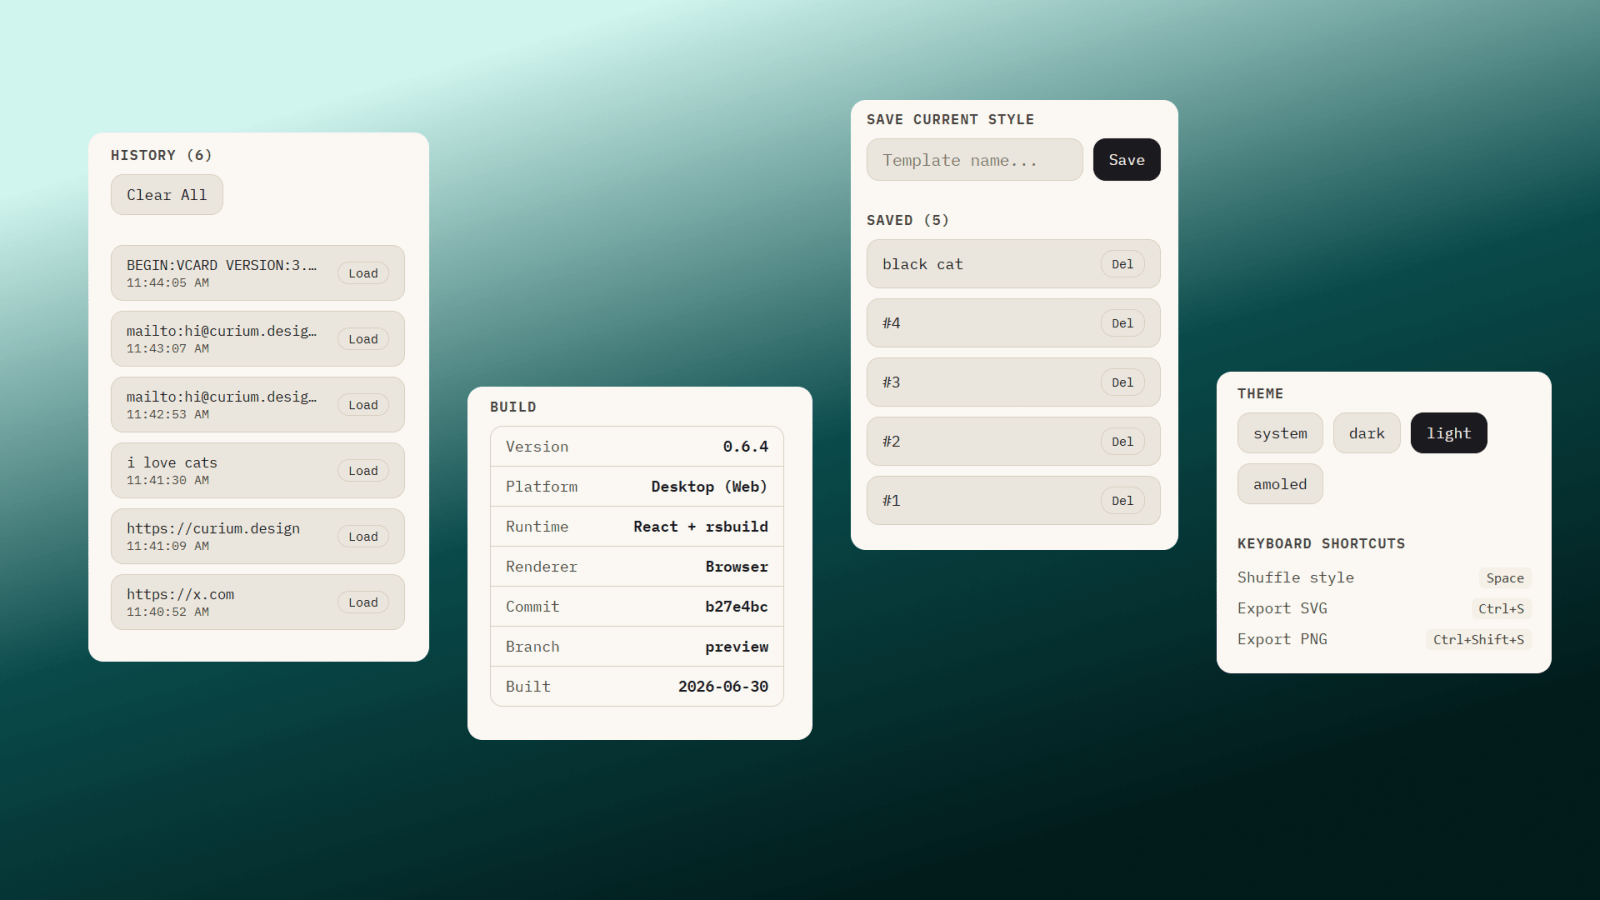Click the Export SVG shortcut label
The image size is (1600, 900).
click(1283, 609)
